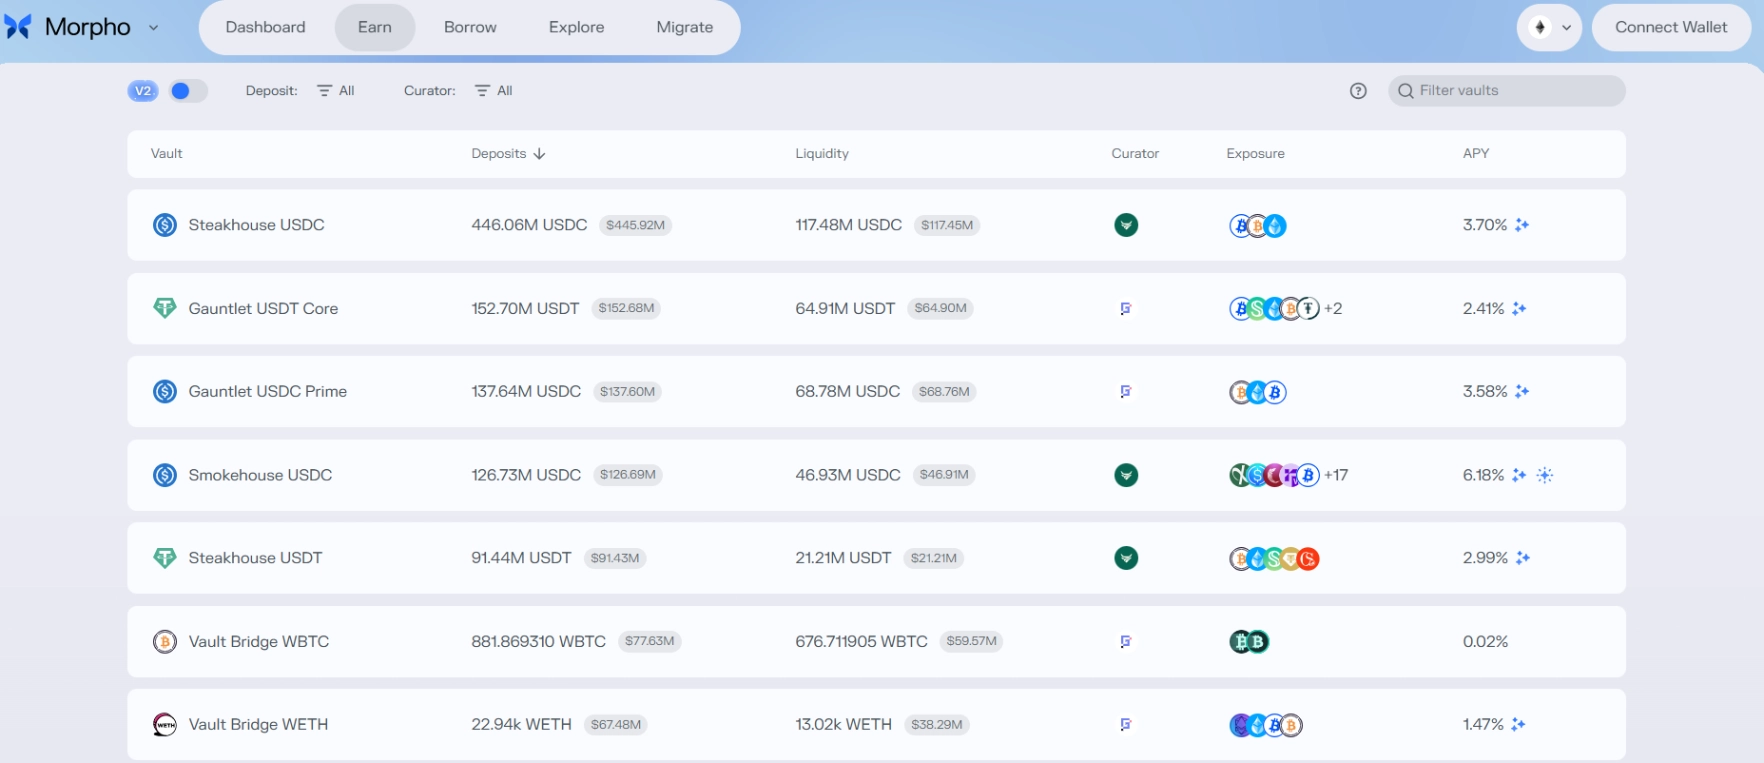Open the Dashboard tab
1764x763 pixels.
(x=265, y=27)
